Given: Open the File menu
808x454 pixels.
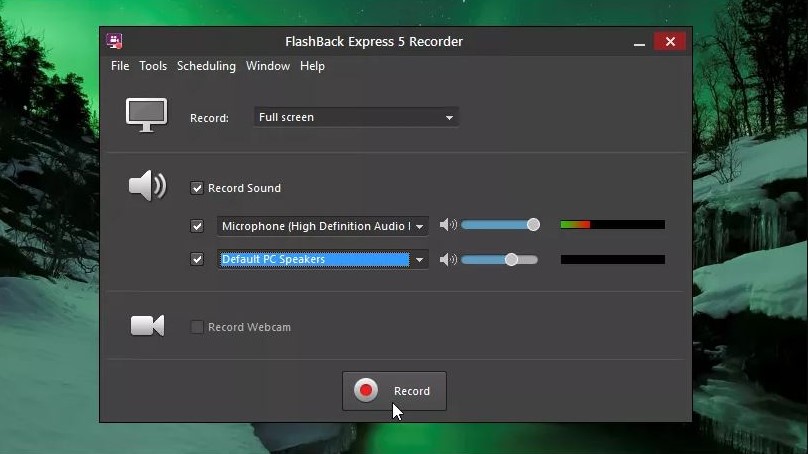Looking at the screenshot, I should point(120,66).
